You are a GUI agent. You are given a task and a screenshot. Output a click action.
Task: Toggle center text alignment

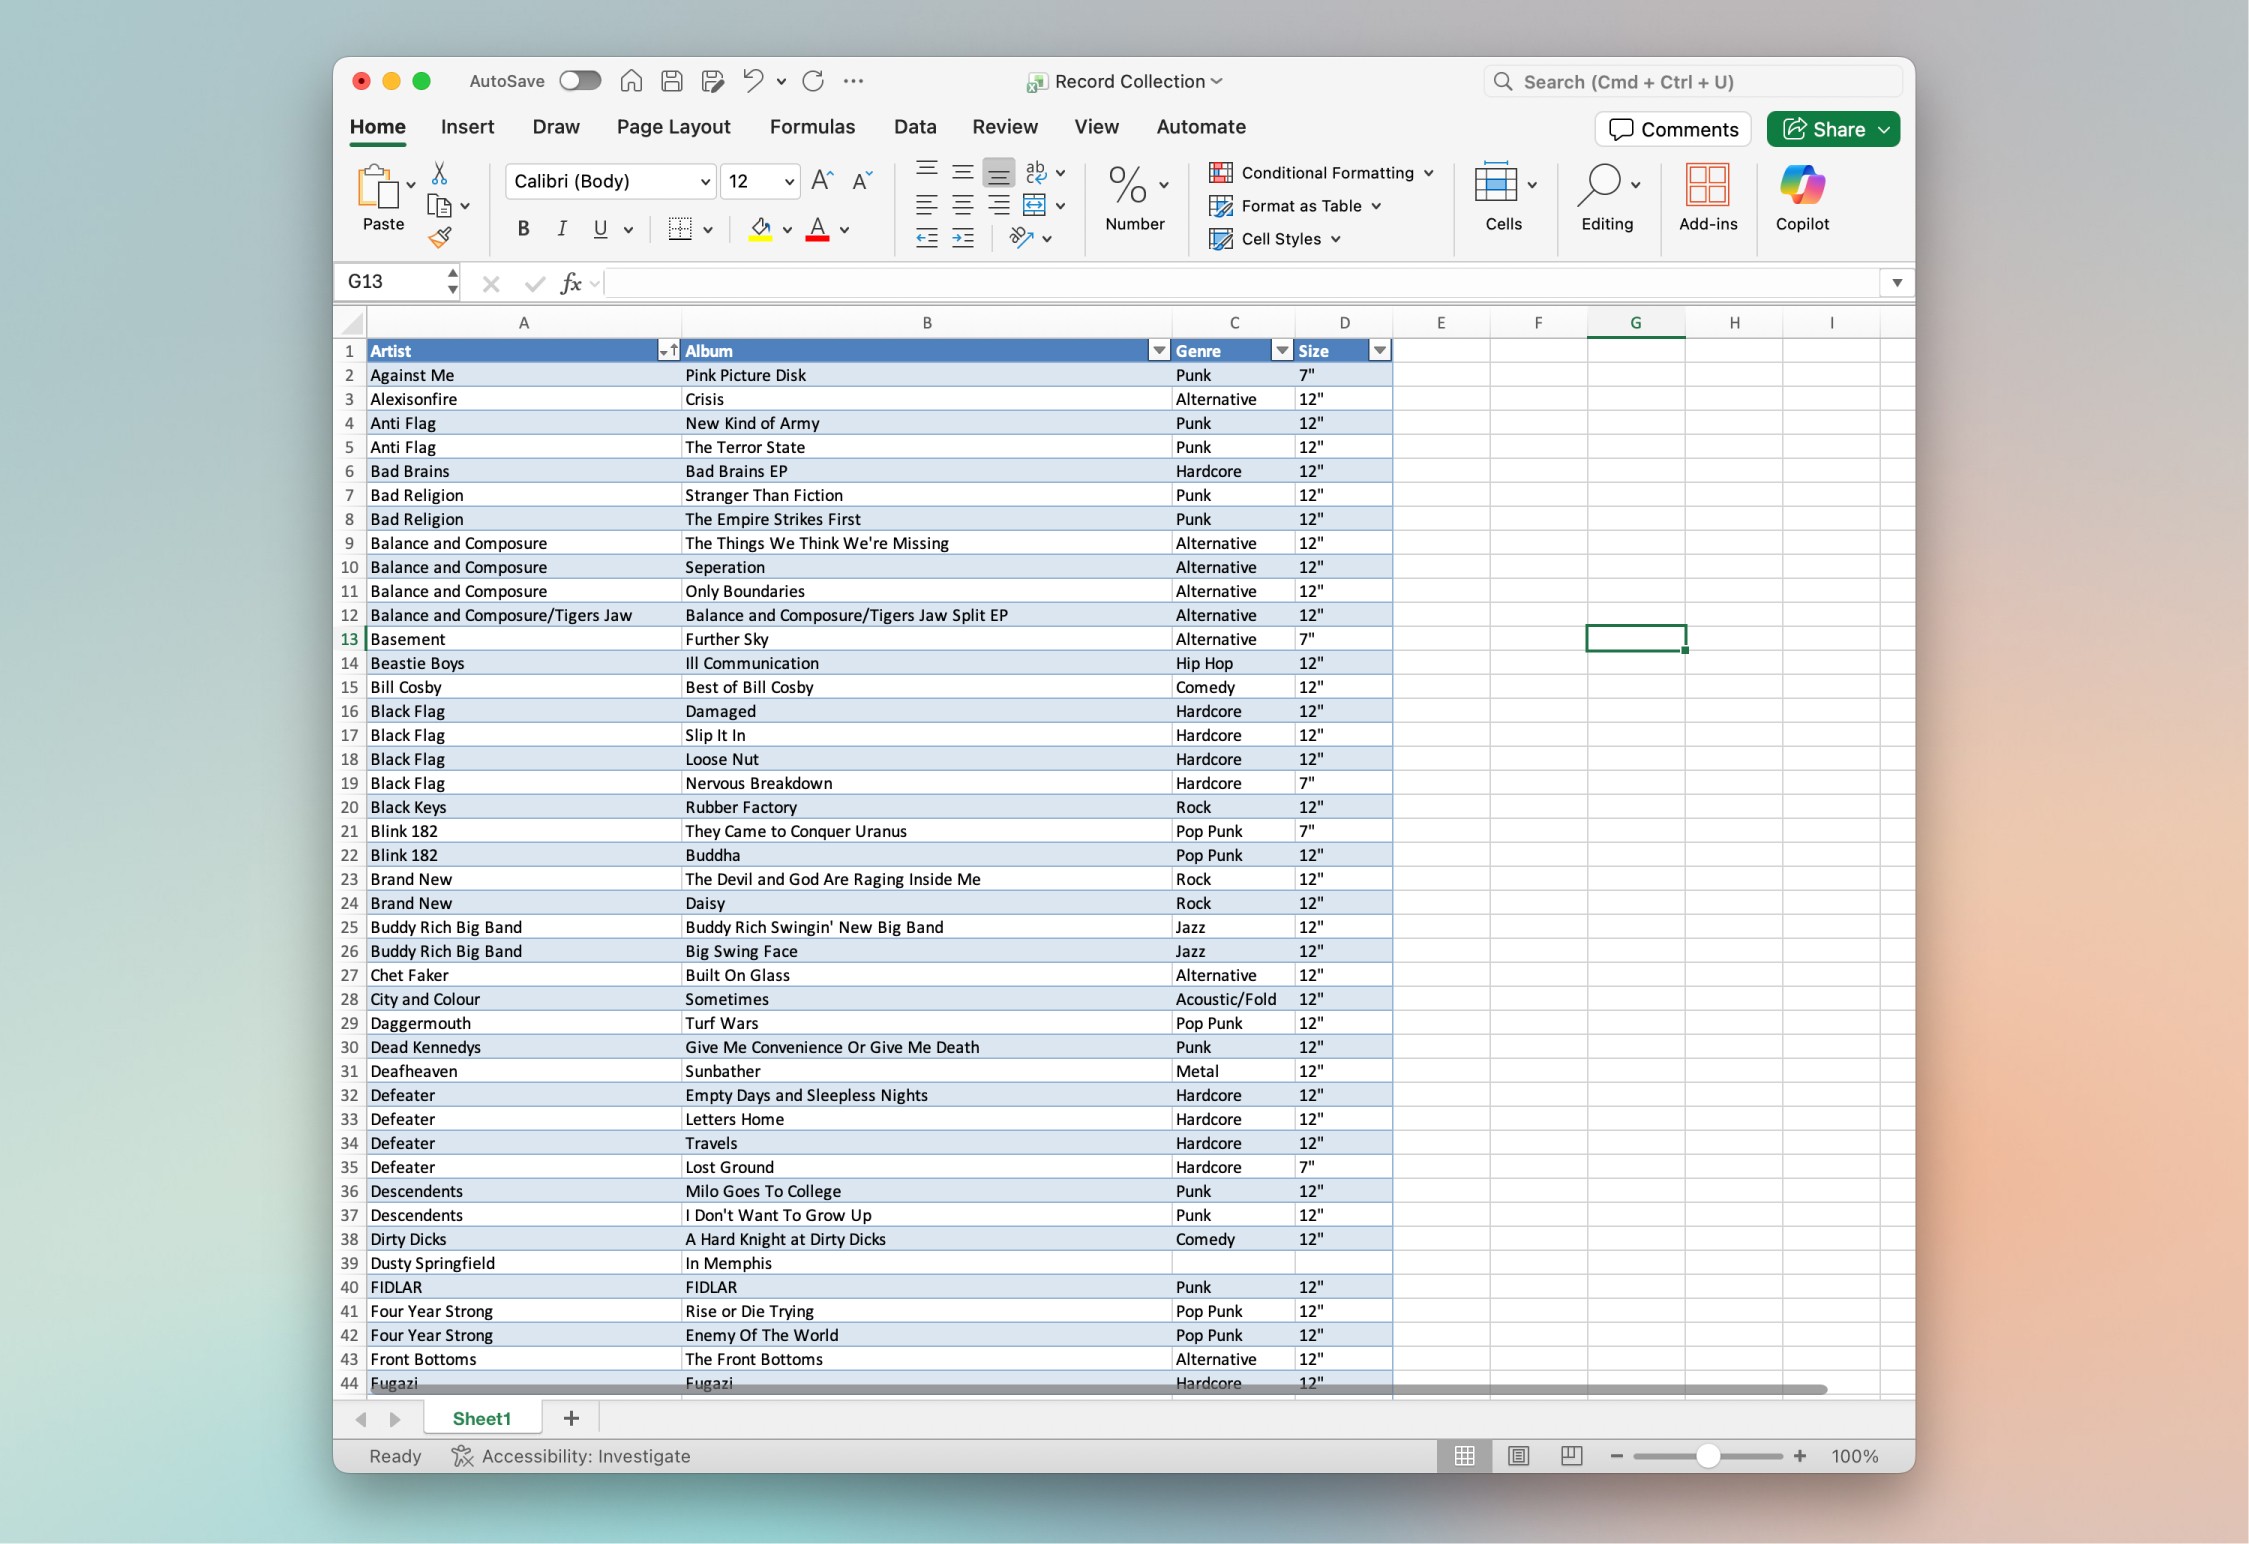(962, 205)
